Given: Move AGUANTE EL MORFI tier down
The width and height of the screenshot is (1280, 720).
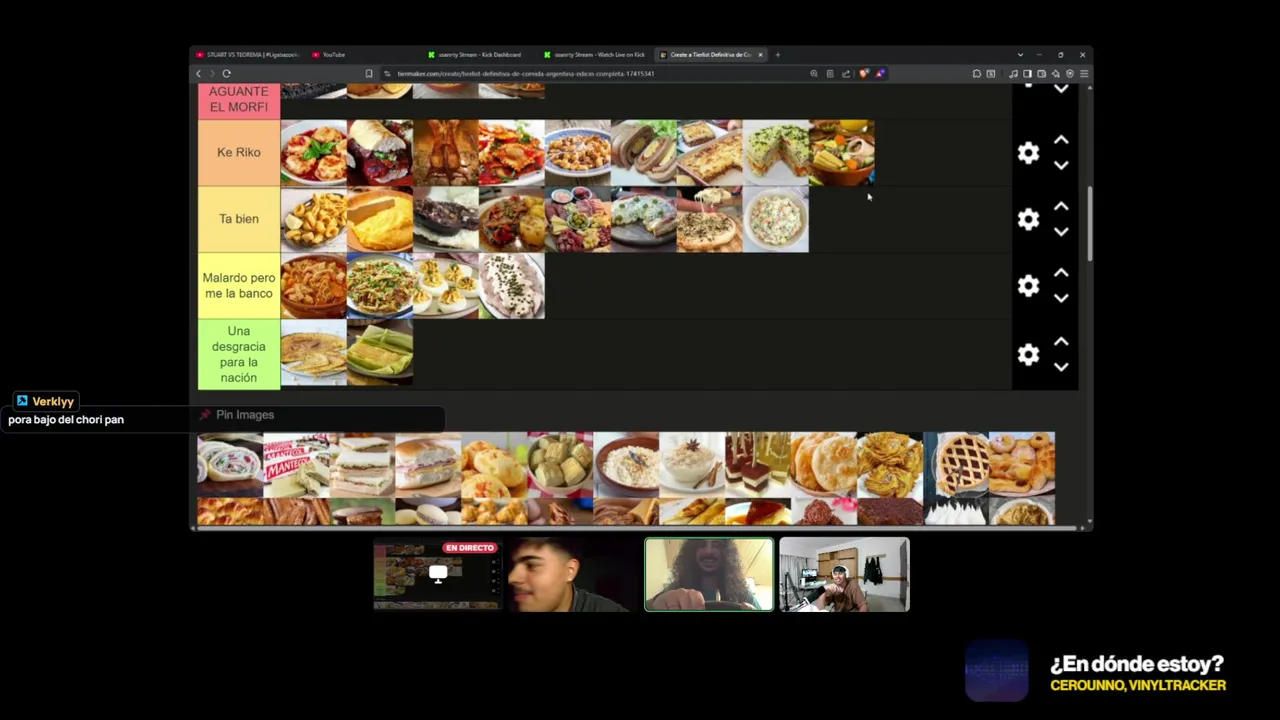Looking at the screenshot, I should [1061, 89].
